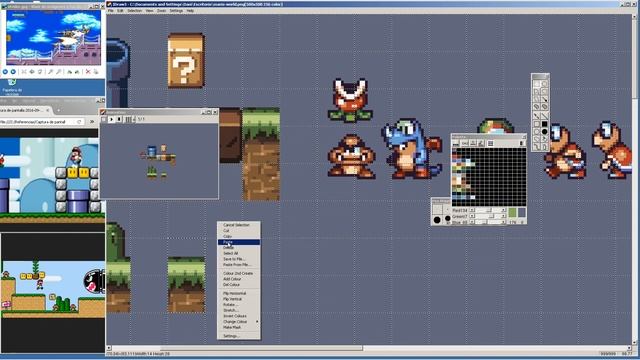Select the highlighted Paste entry
The height and width of the screenshot is (360, 640).
click(x=239, y=242)
